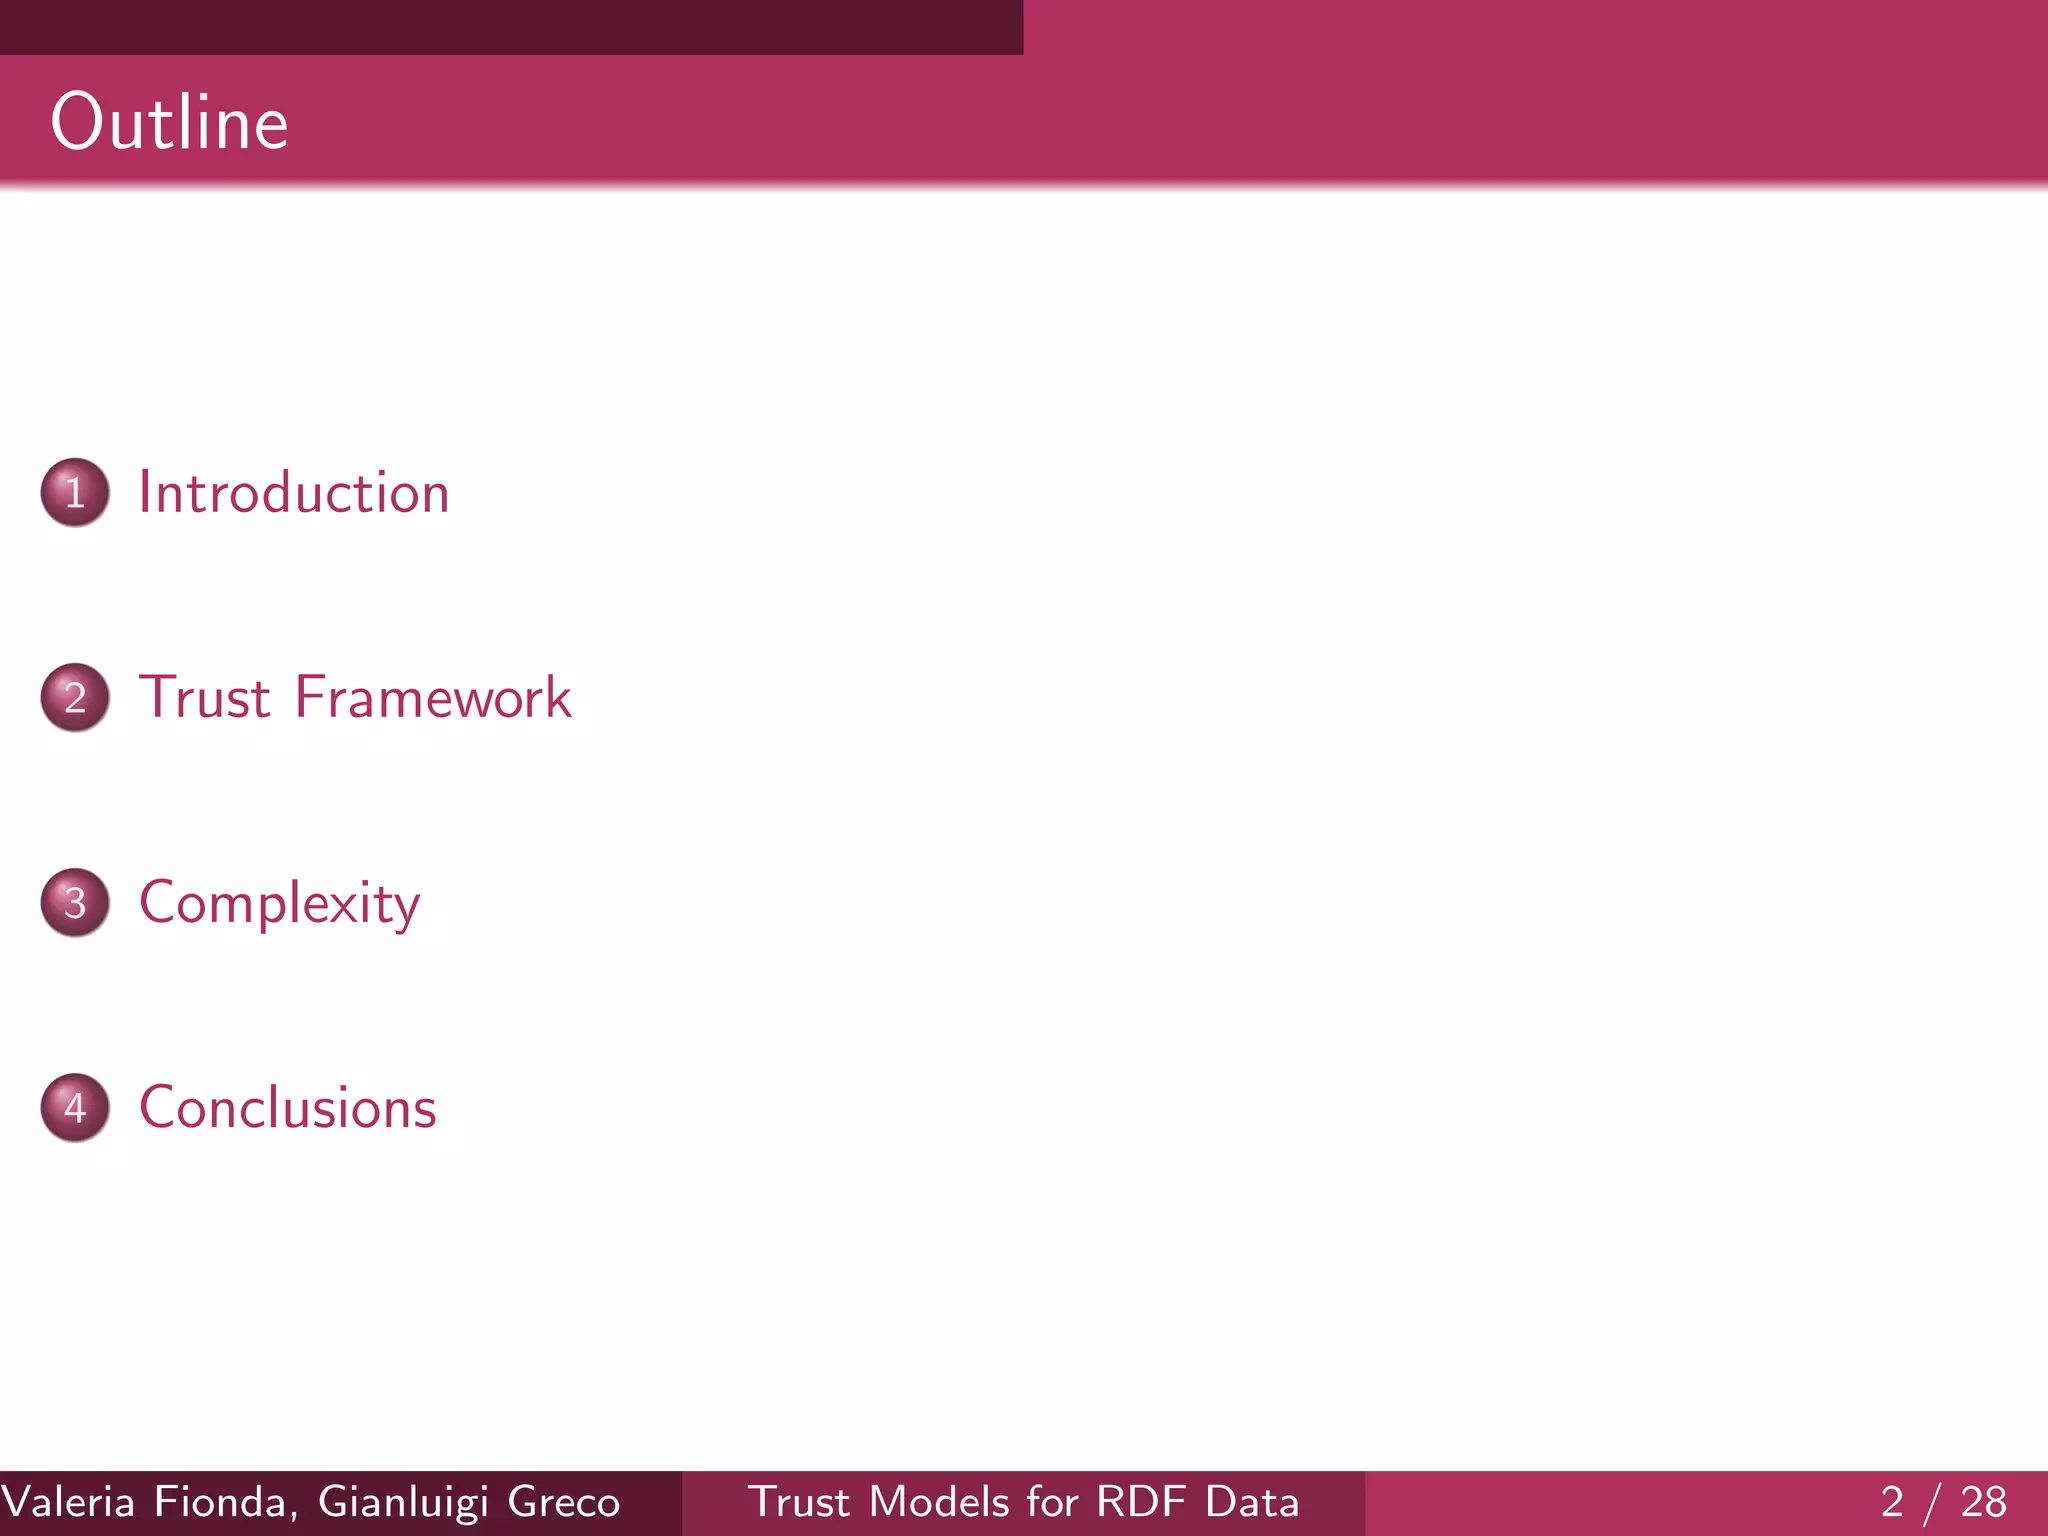Click the total page count 28
2048x1536 pixels.
(x=1983, y=1502)
